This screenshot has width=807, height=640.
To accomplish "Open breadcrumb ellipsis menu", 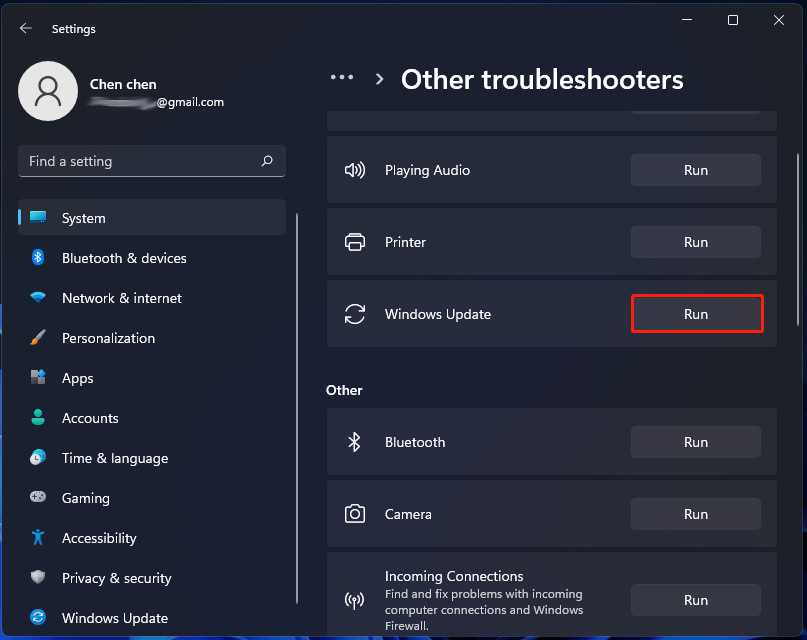I will [x=342, y=78].
